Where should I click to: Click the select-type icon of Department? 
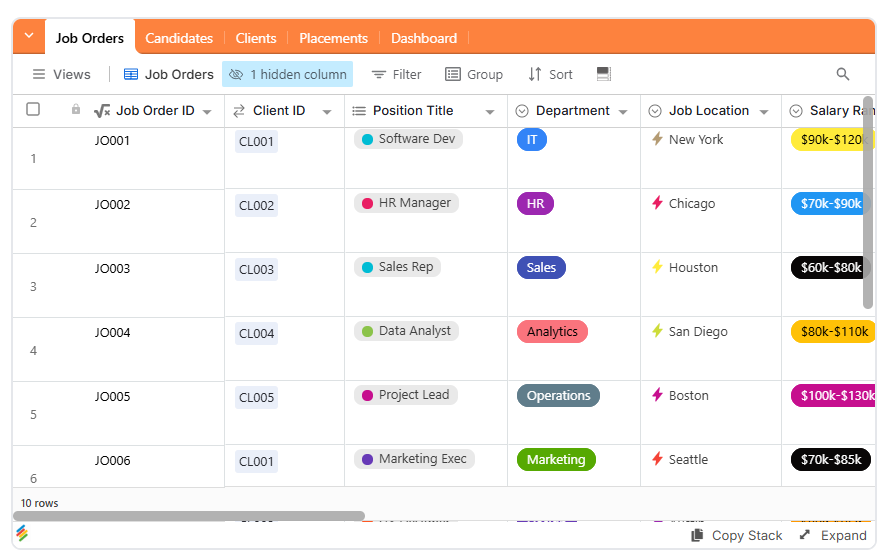522,111
